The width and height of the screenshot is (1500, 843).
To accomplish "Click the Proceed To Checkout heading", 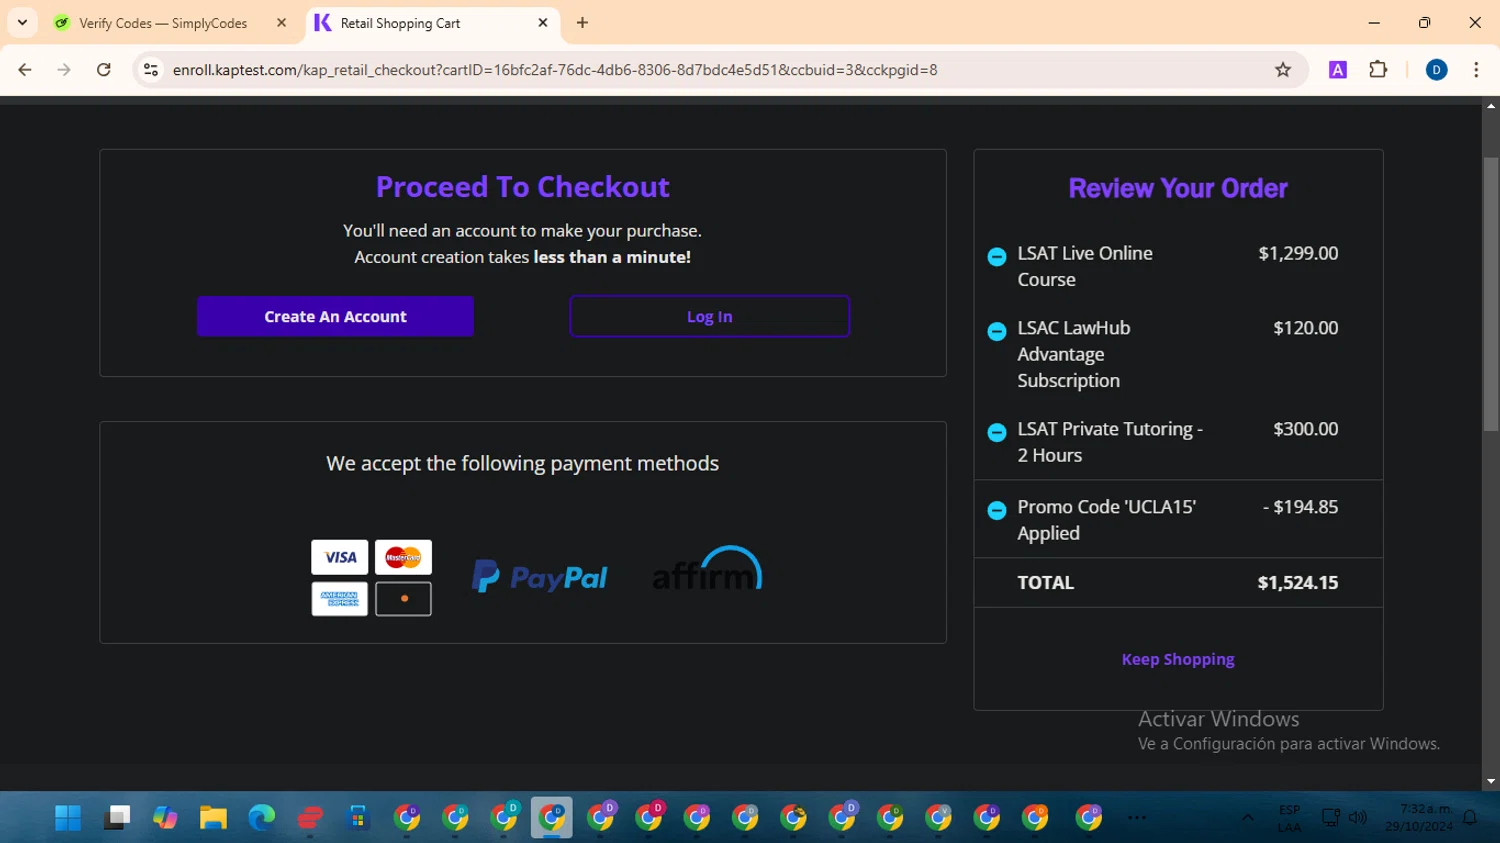I will pos(522,187).
